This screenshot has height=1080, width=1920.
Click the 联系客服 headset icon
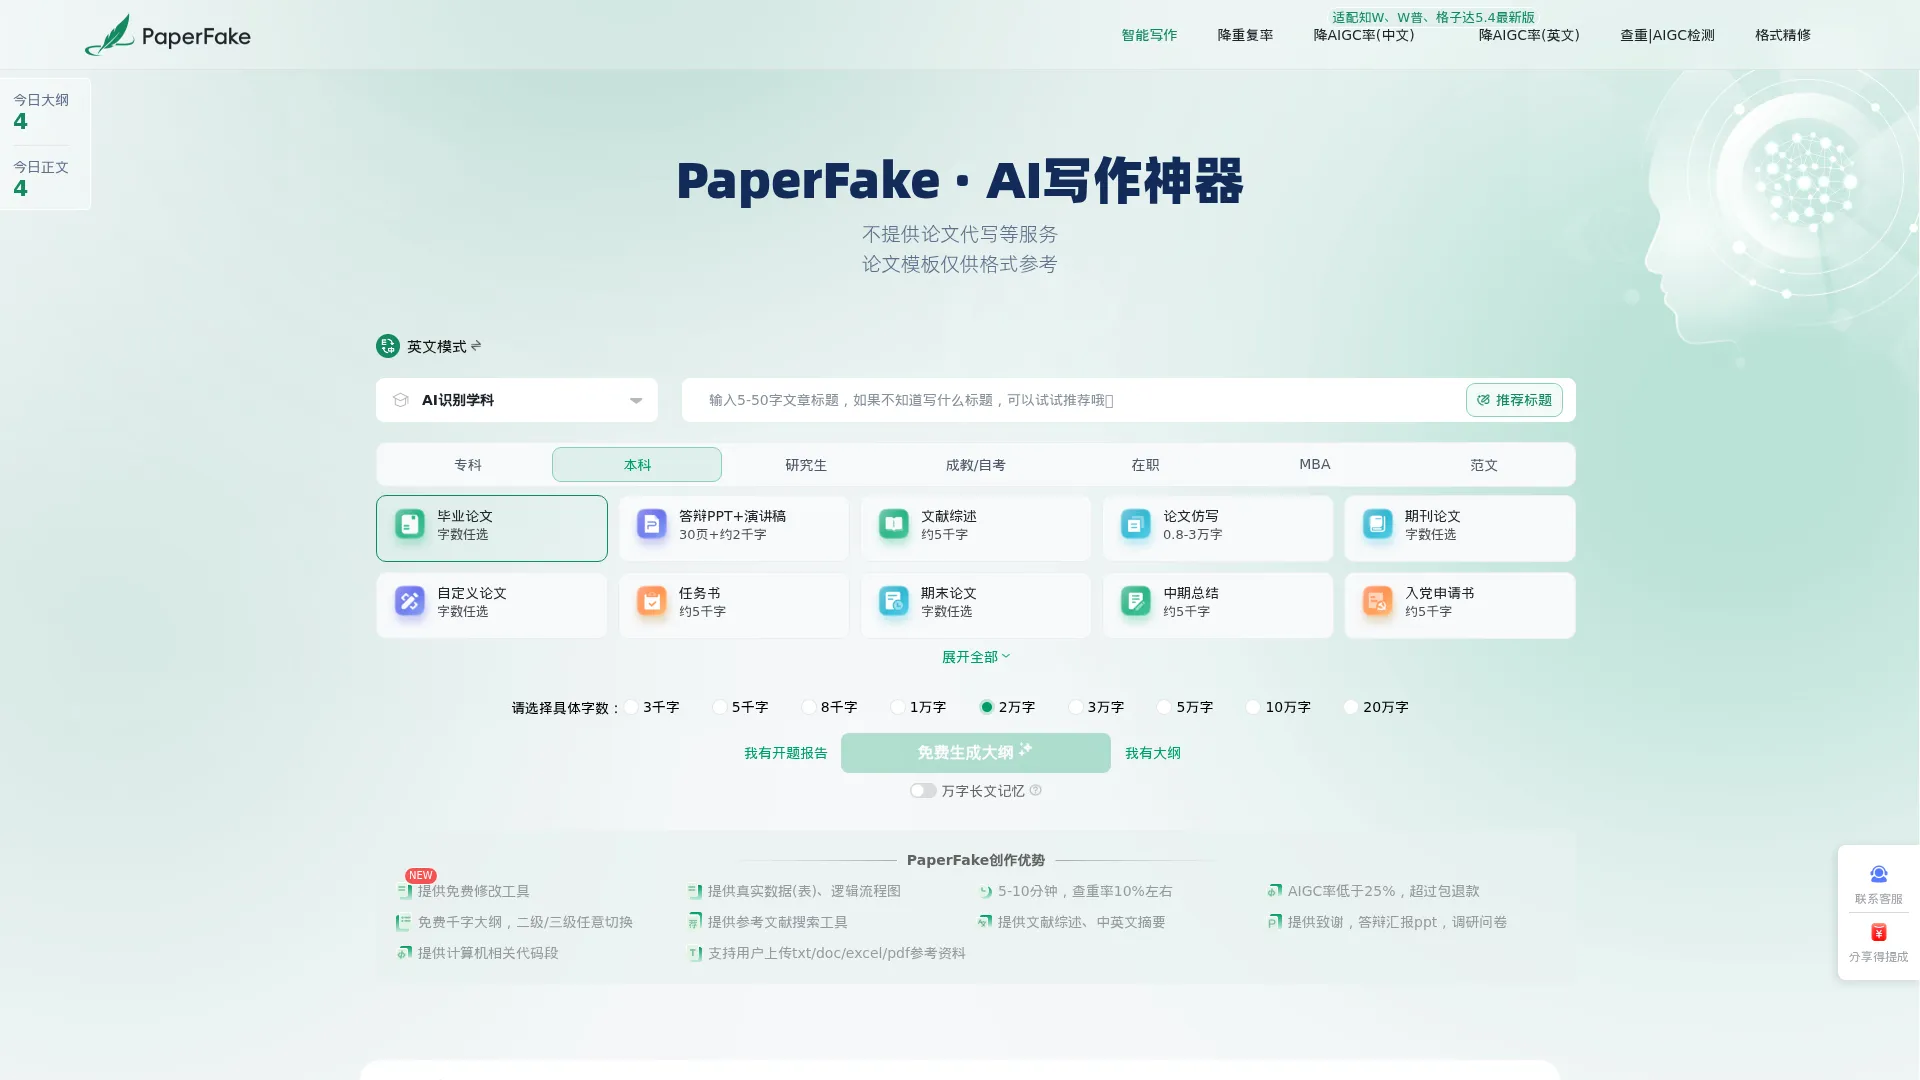tap(1879, 874)
